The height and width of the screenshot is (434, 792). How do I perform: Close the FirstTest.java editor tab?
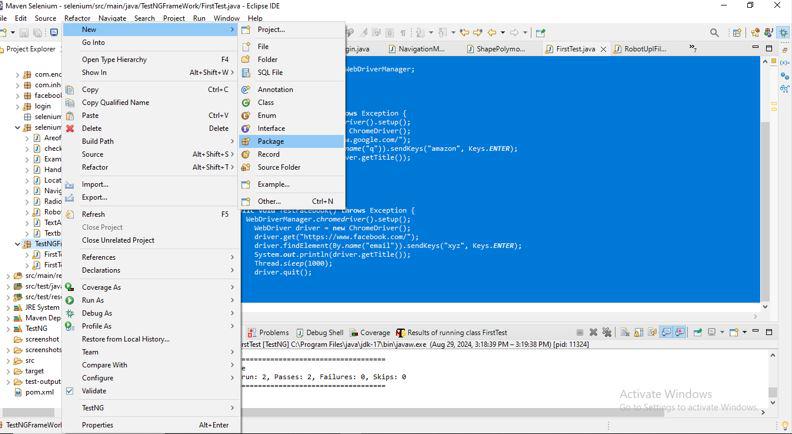tap(603, 50)
